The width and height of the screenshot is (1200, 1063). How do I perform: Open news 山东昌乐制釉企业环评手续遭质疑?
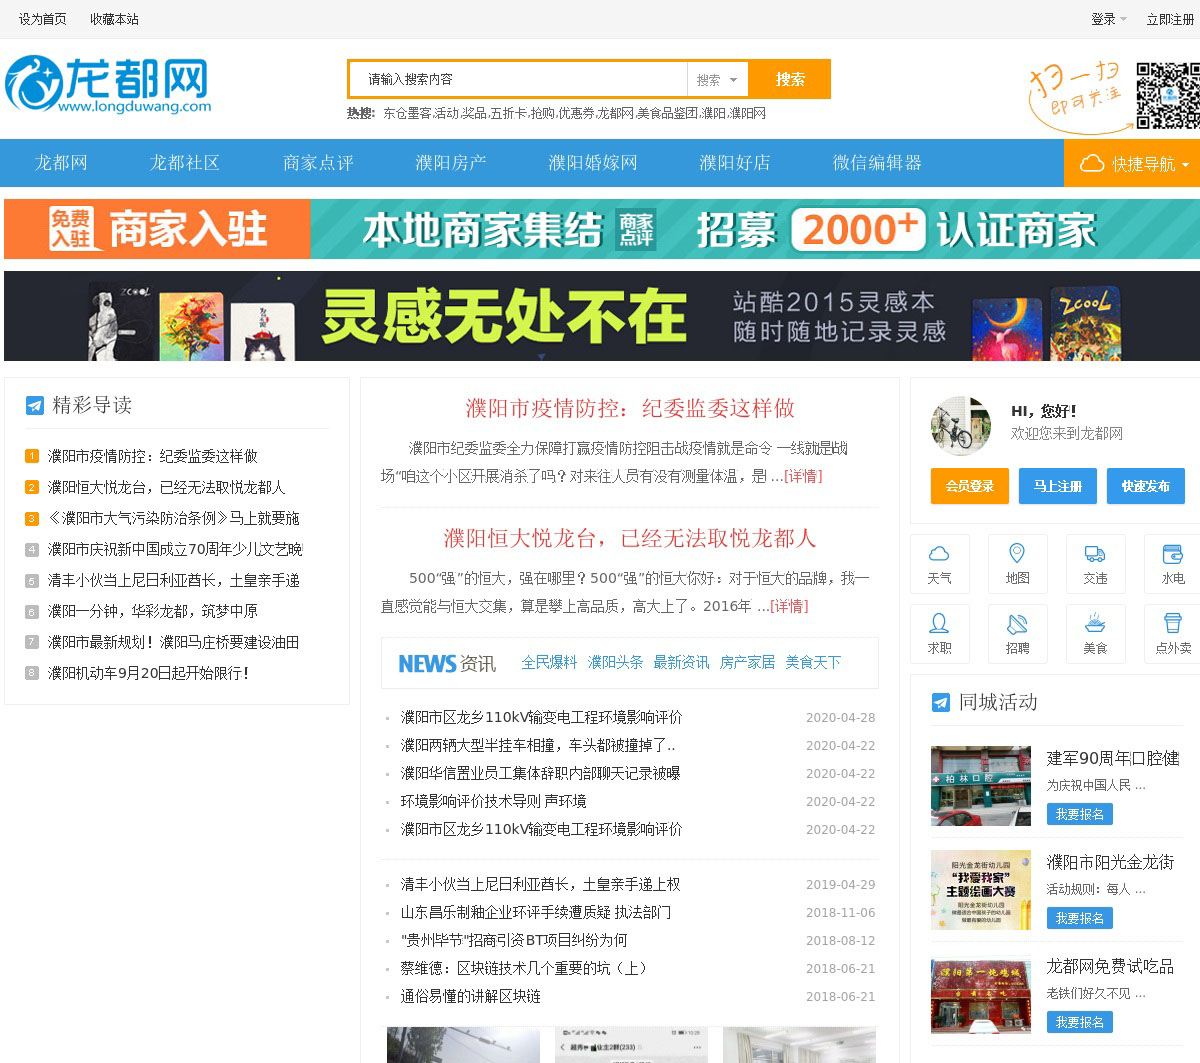(x=536, y=912)
